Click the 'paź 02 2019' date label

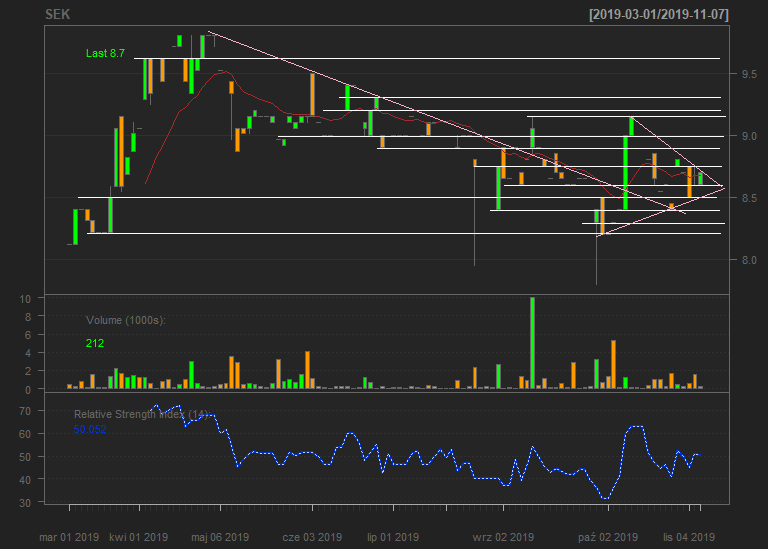pos(608,537)
